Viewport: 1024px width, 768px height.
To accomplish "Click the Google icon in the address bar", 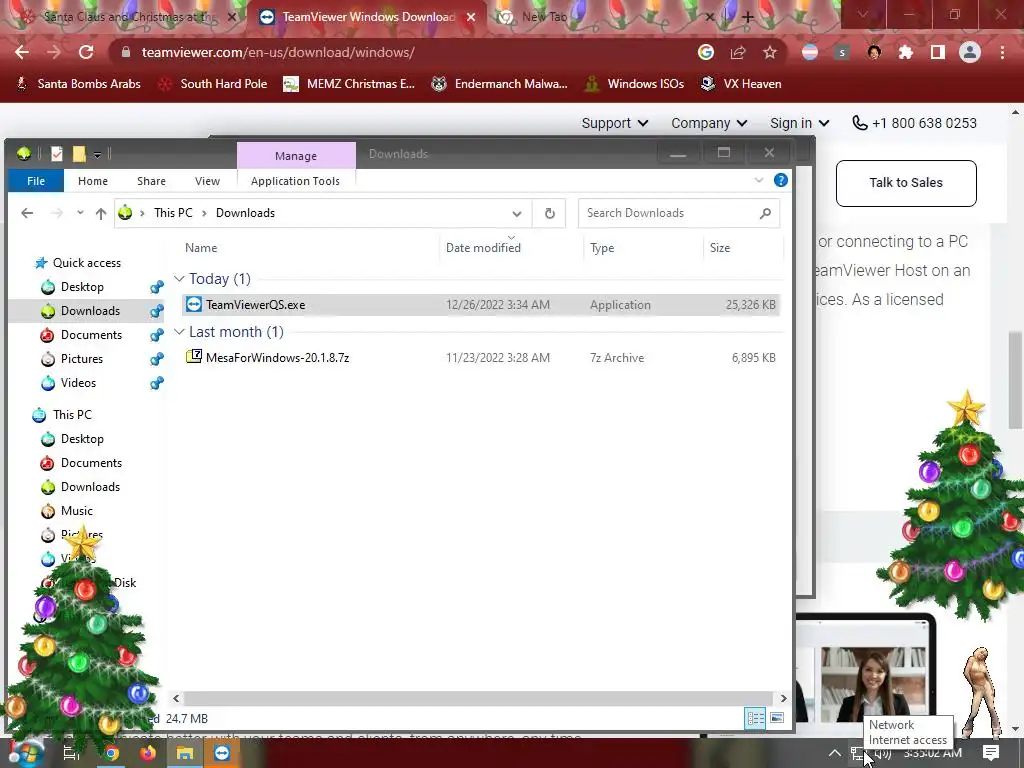I will [x=705, y=52].
